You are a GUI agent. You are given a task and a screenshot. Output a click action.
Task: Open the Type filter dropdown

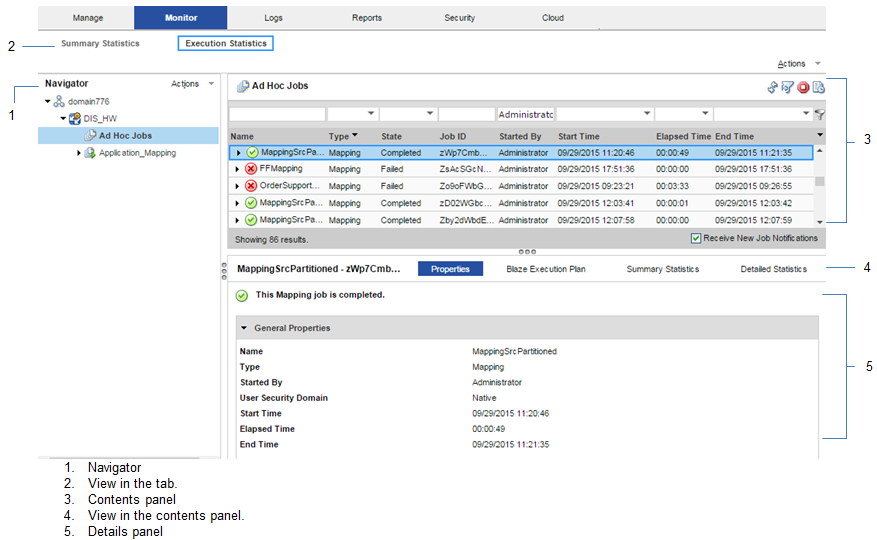point(372,115)
